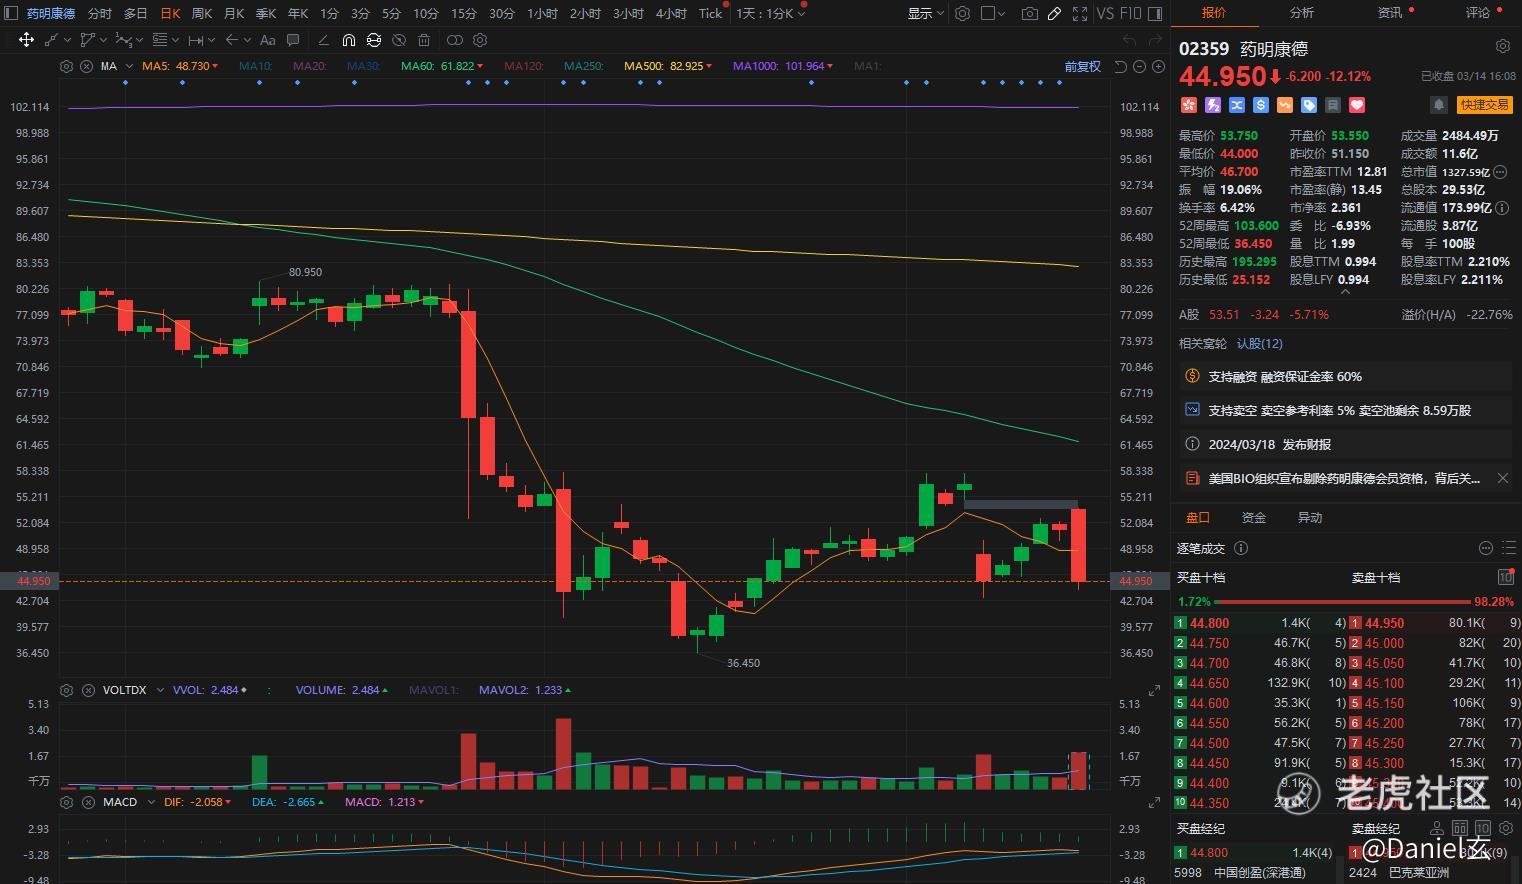Screen dimensions: 1522x884
Task: Open the 评论 comments tab
Action: pyautogui.click(x=1478, y=12)
